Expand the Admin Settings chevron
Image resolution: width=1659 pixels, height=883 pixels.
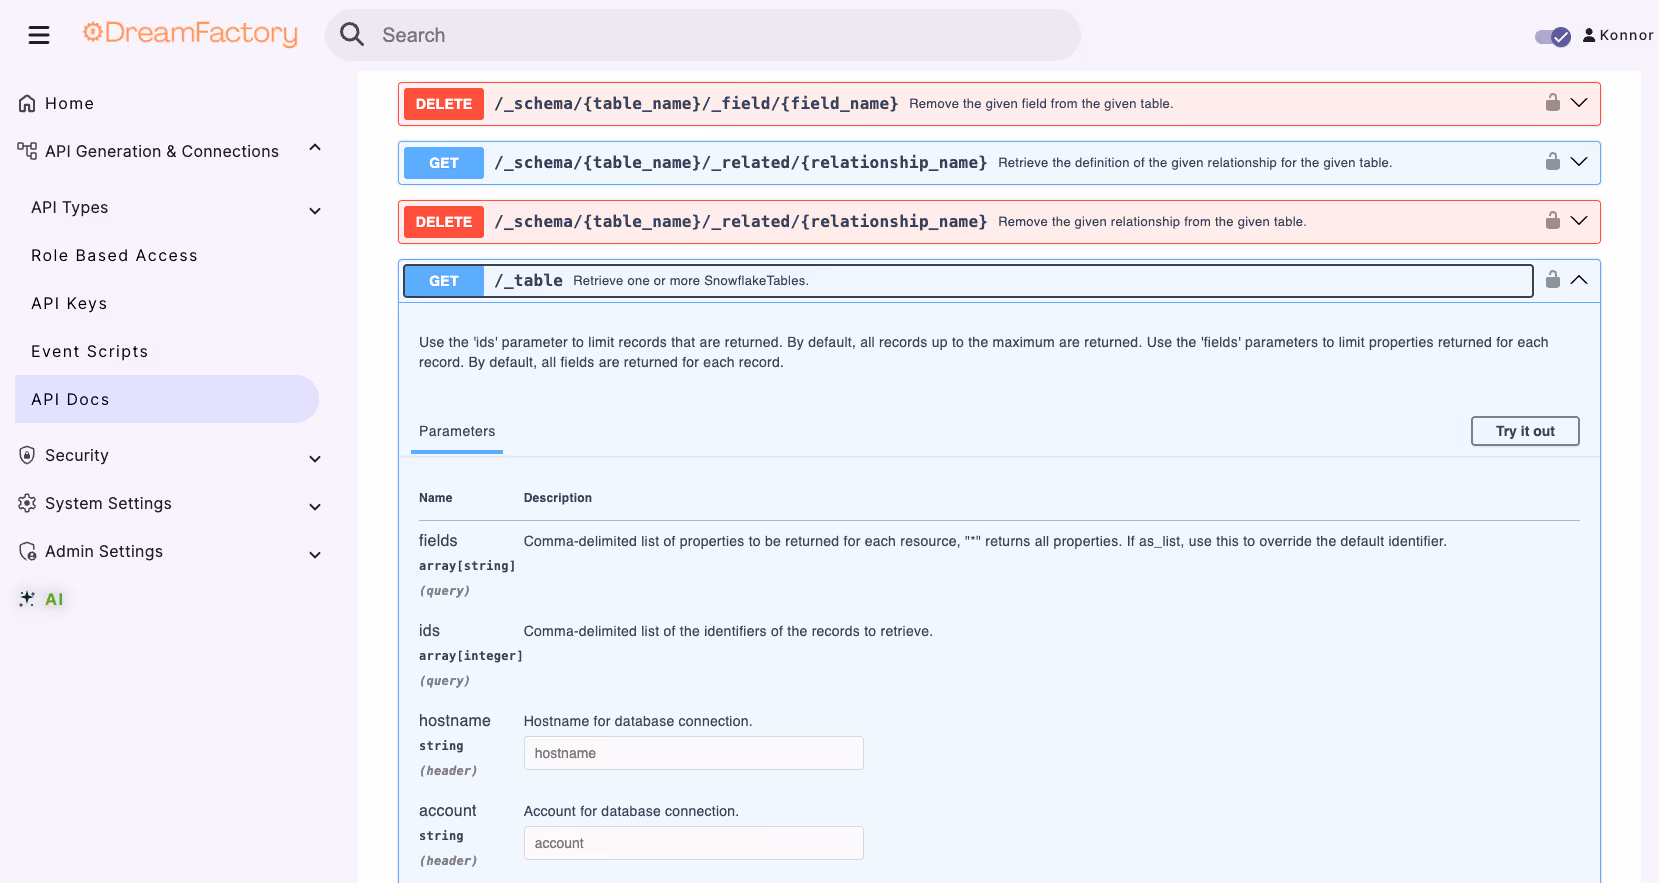point(315,555)
